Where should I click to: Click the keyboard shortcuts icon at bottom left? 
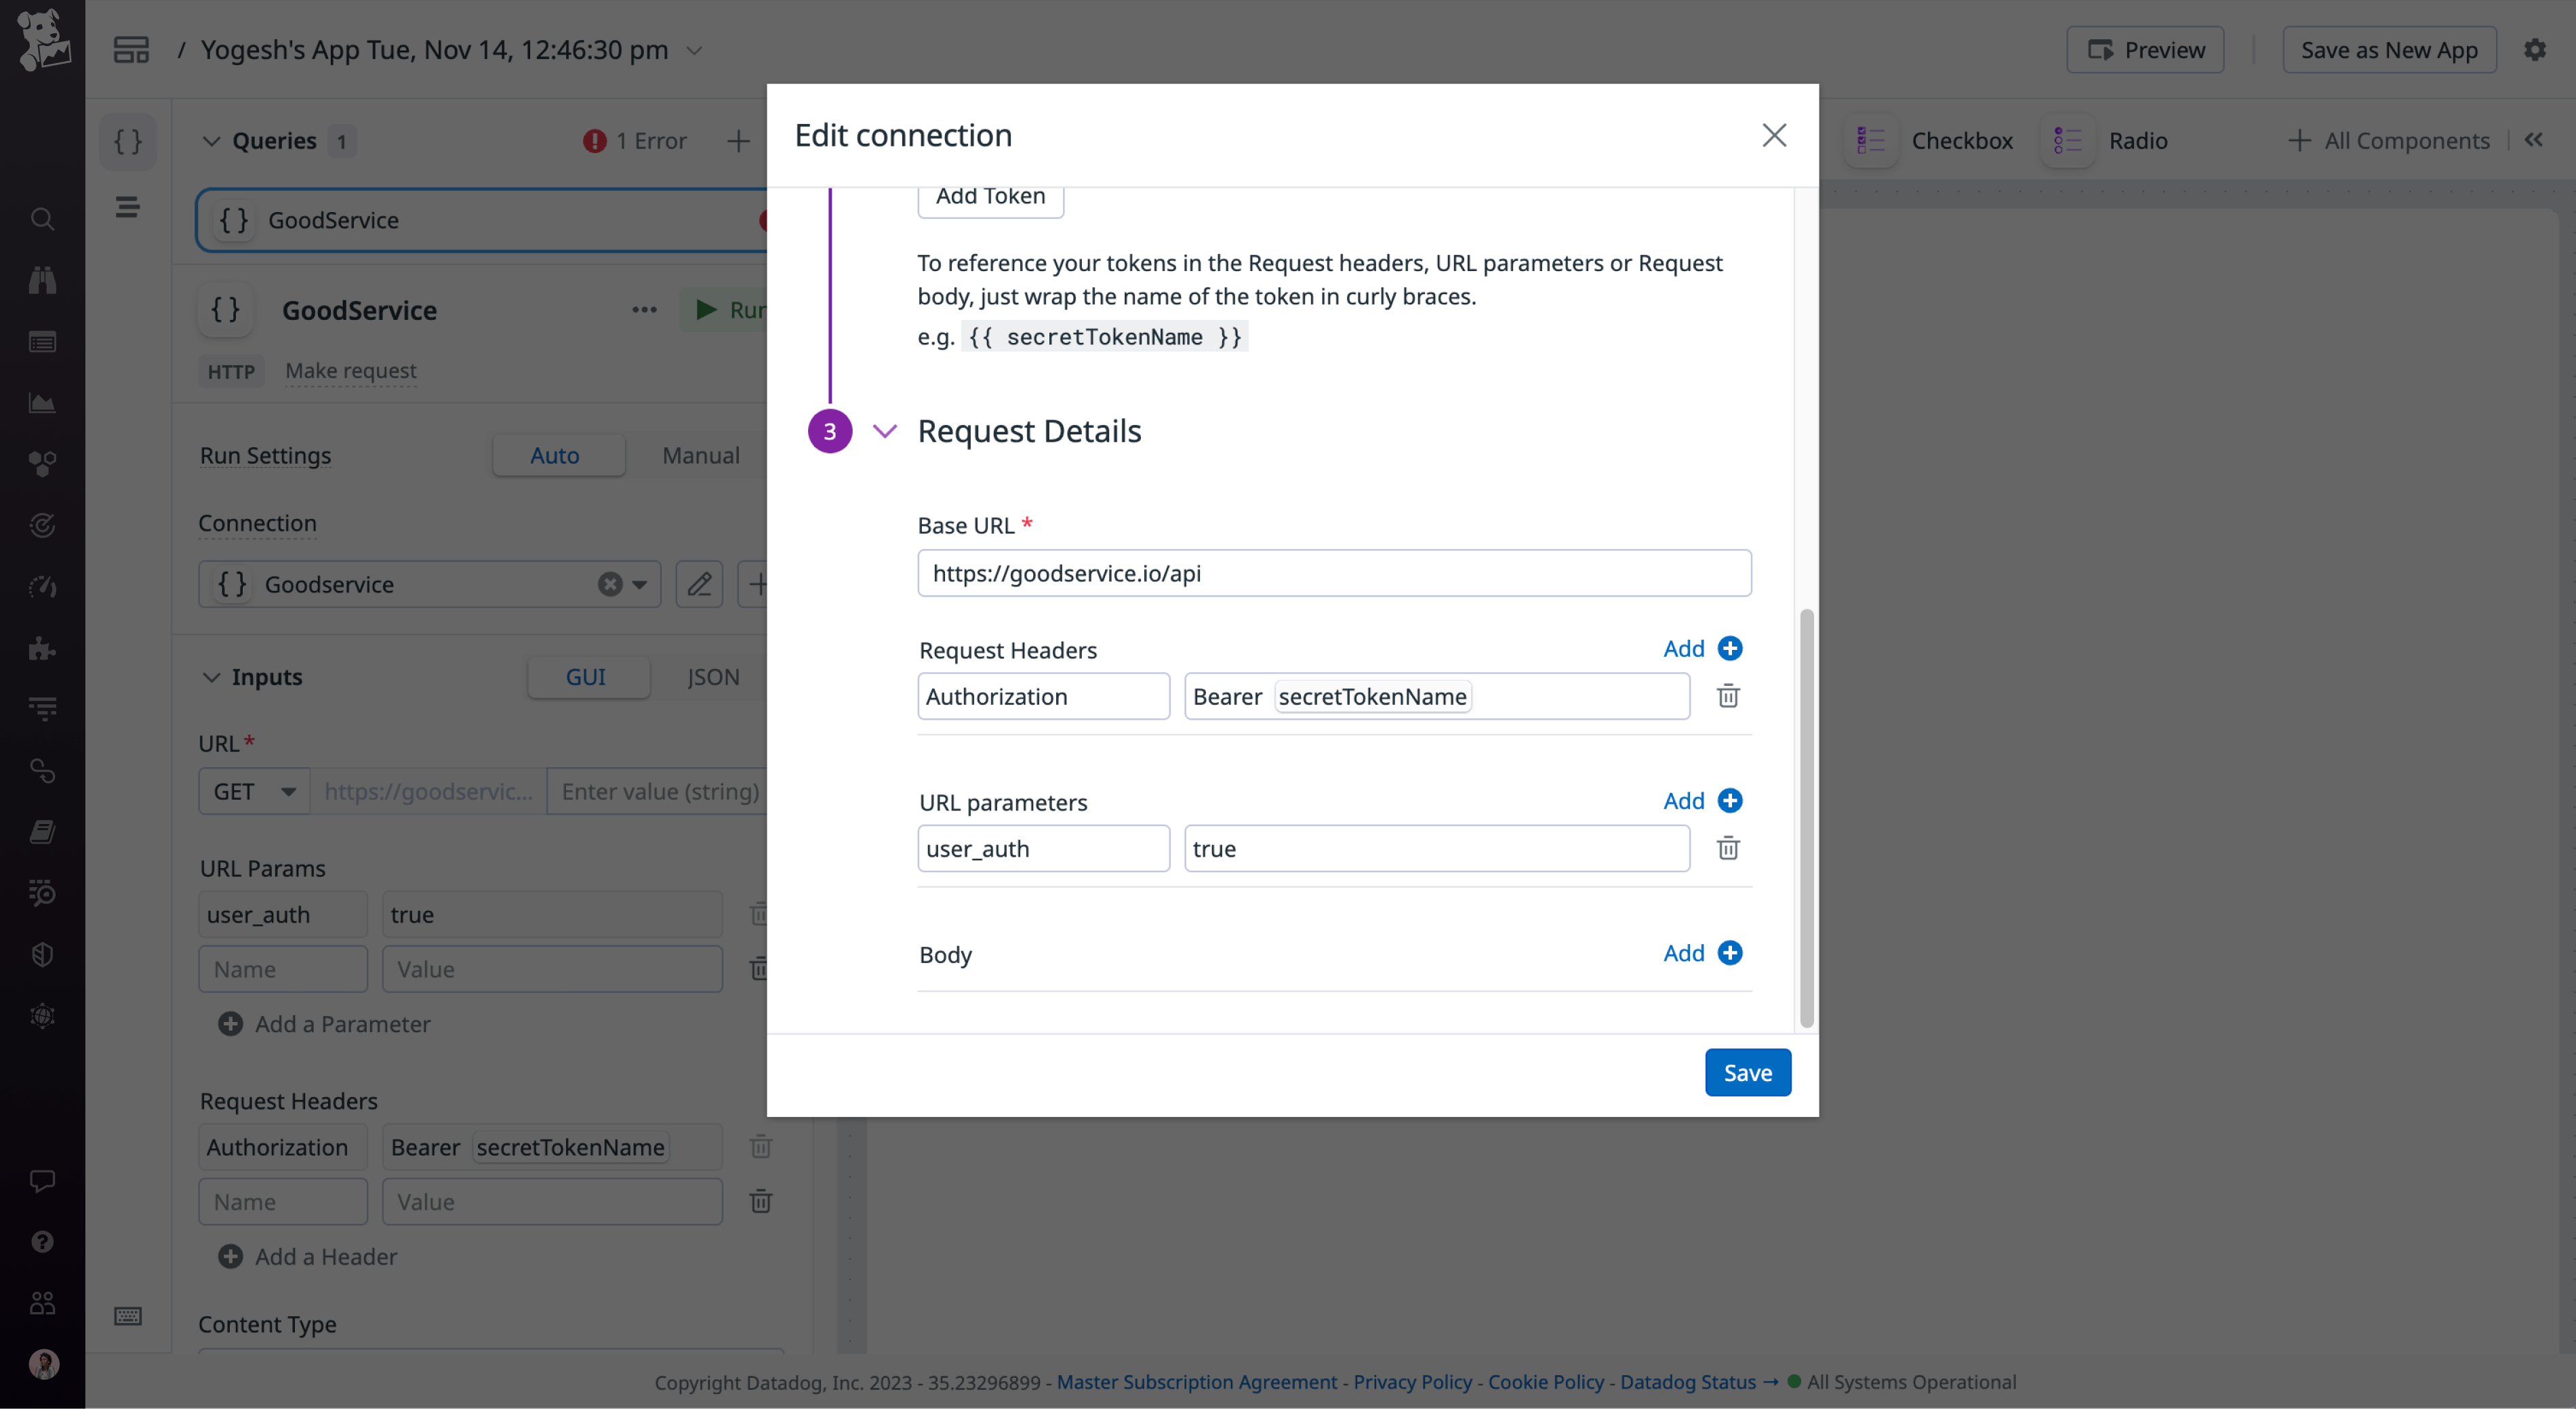click(x=129, y=1317)
